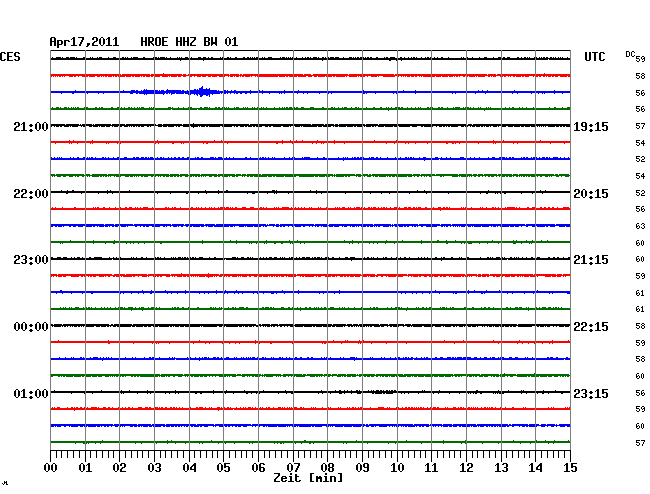The image size is (650, 494).
Task: Select the 19:15 UTC time label
Action: [x=591, y=127]
